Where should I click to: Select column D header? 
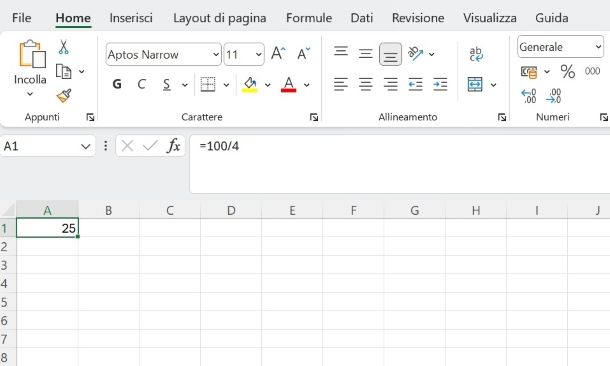(x=231, y=210)
